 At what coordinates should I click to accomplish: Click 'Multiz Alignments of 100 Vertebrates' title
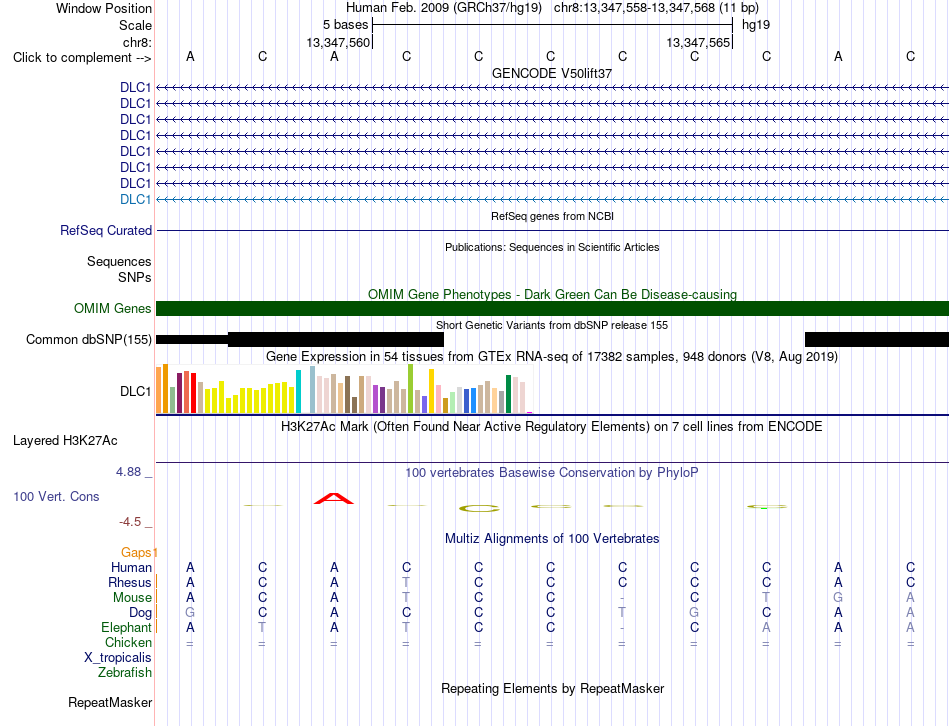[x=552, y=539]
